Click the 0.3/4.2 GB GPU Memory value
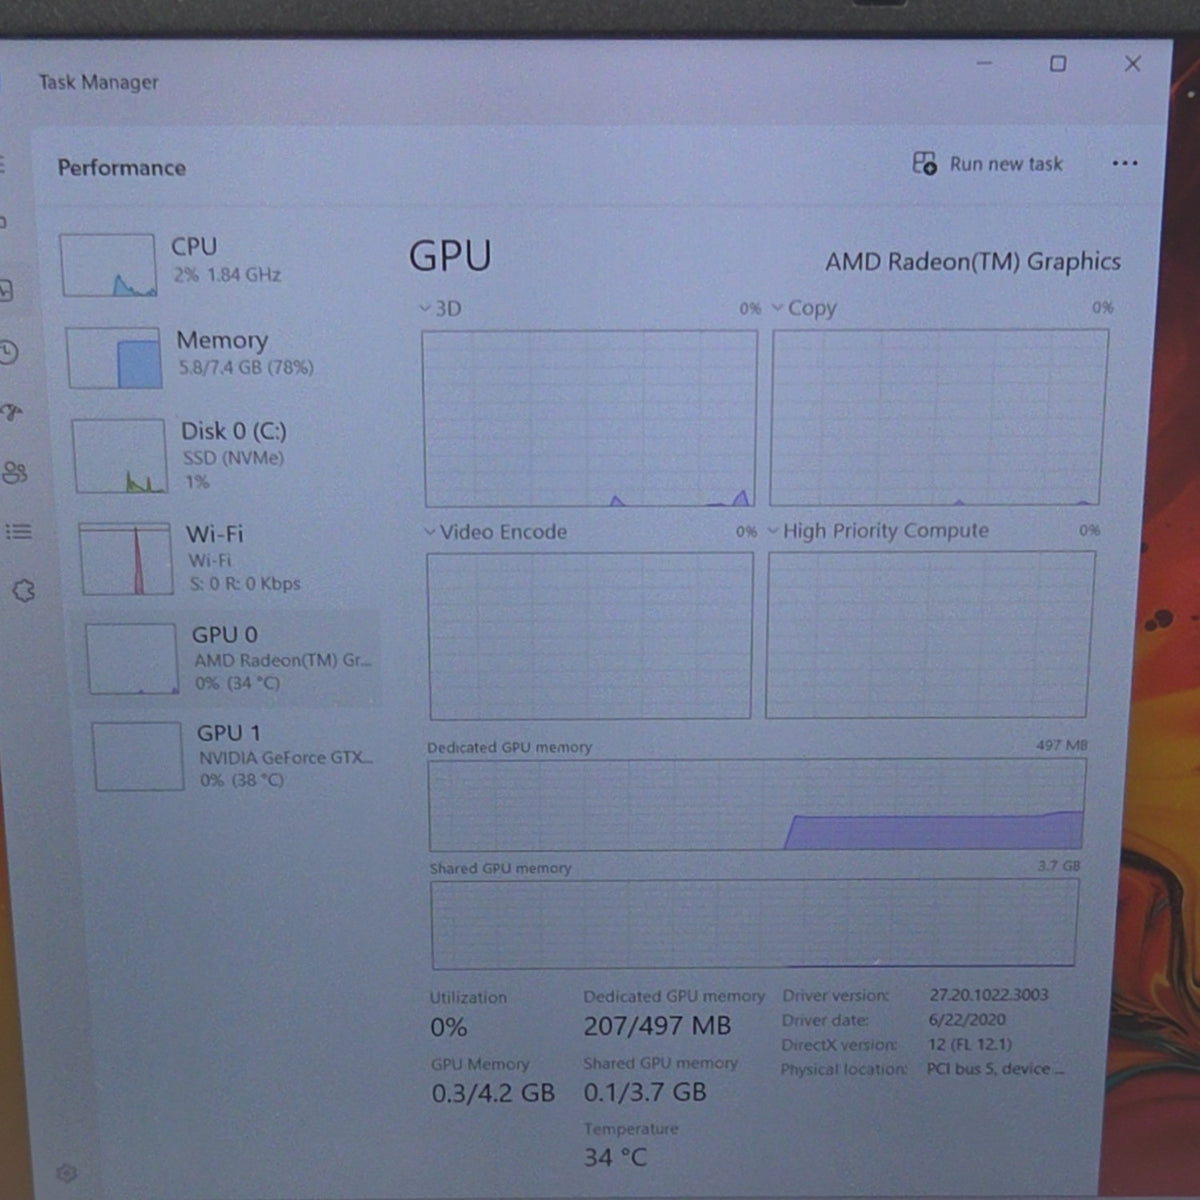 pyautogui.click(x=493, y=1093)
